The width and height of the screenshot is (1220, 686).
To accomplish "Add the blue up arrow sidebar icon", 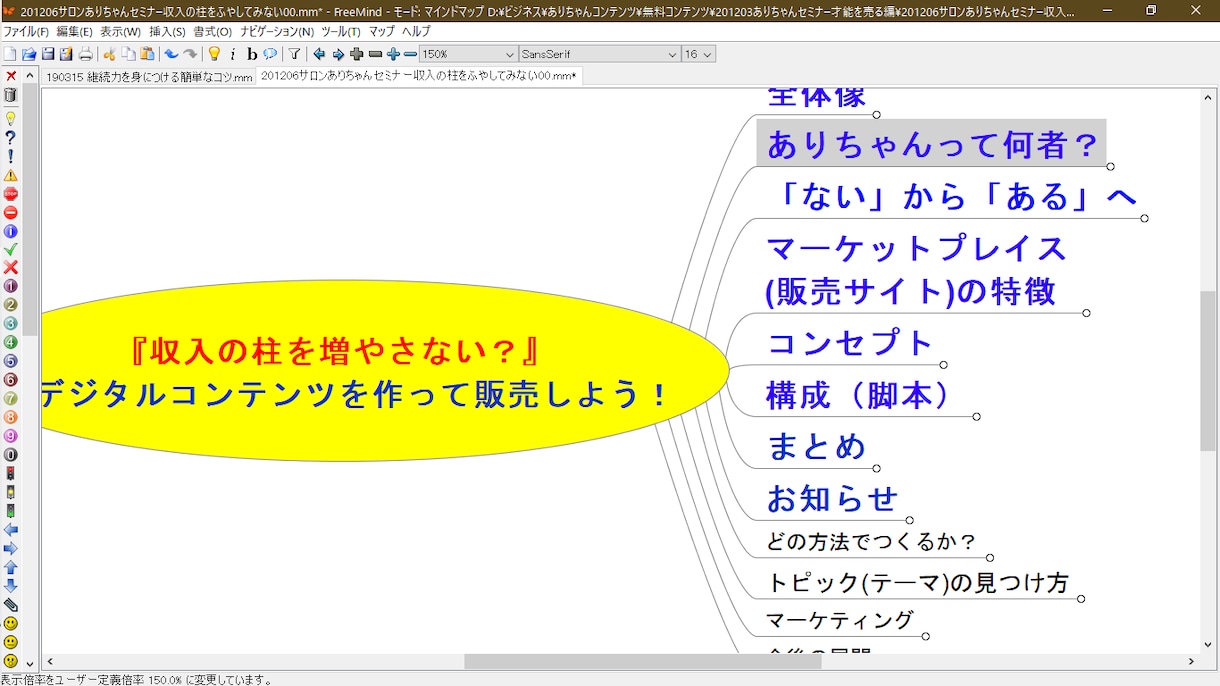I will click(x=11, y=567).
